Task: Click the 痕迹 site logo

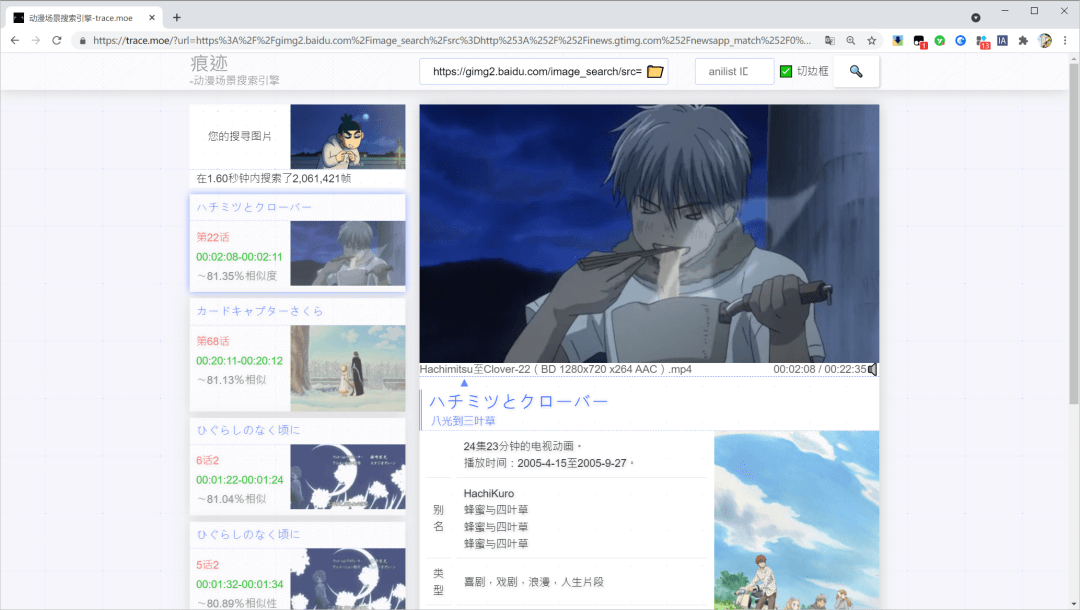Action: pos(209,63)
